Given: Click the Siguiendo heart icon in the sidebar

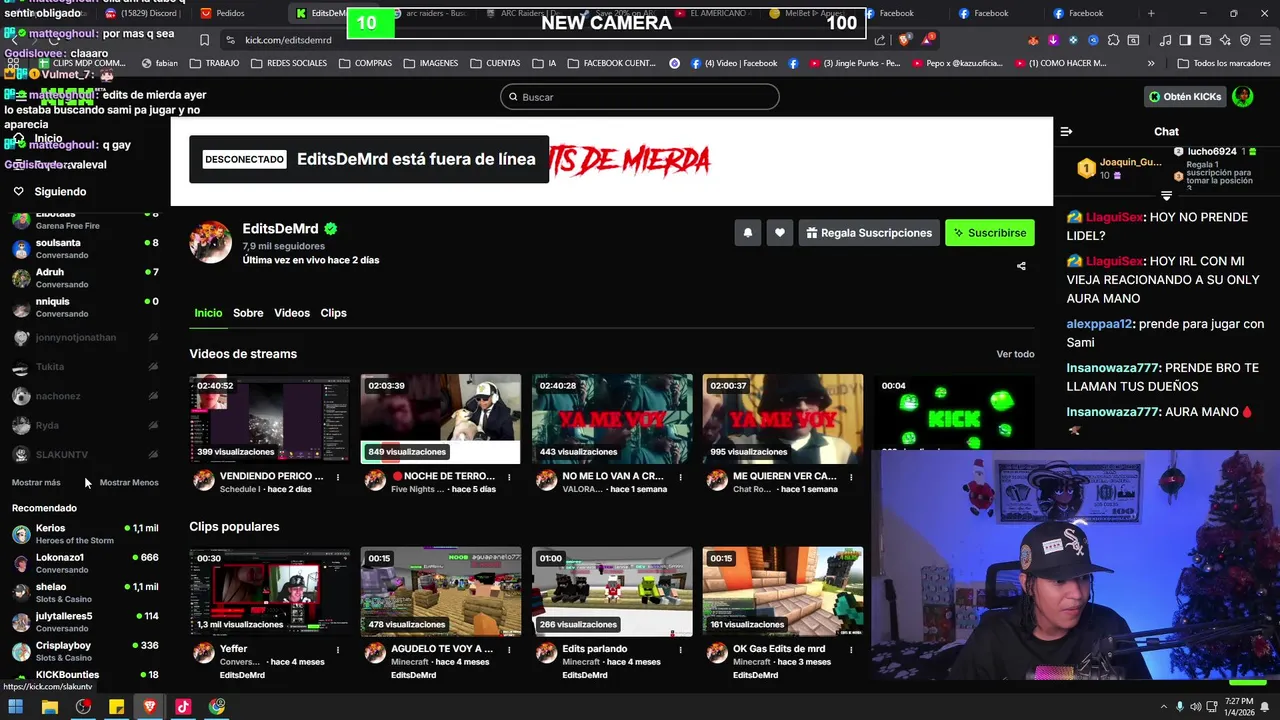Looking at the screenshot, I should coord(18,191).
